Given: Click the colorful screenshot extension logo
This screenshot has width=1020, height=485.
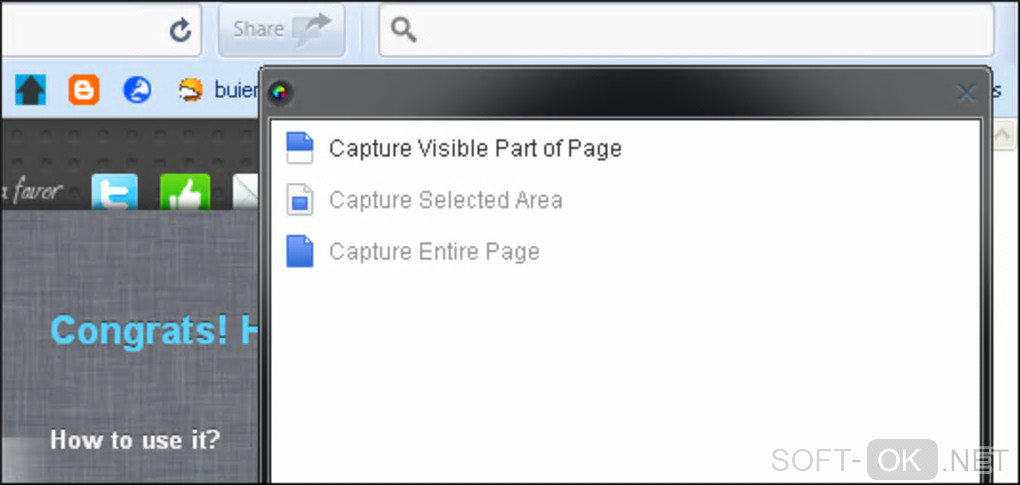Looking at the screenshot, I should (281, 94).
